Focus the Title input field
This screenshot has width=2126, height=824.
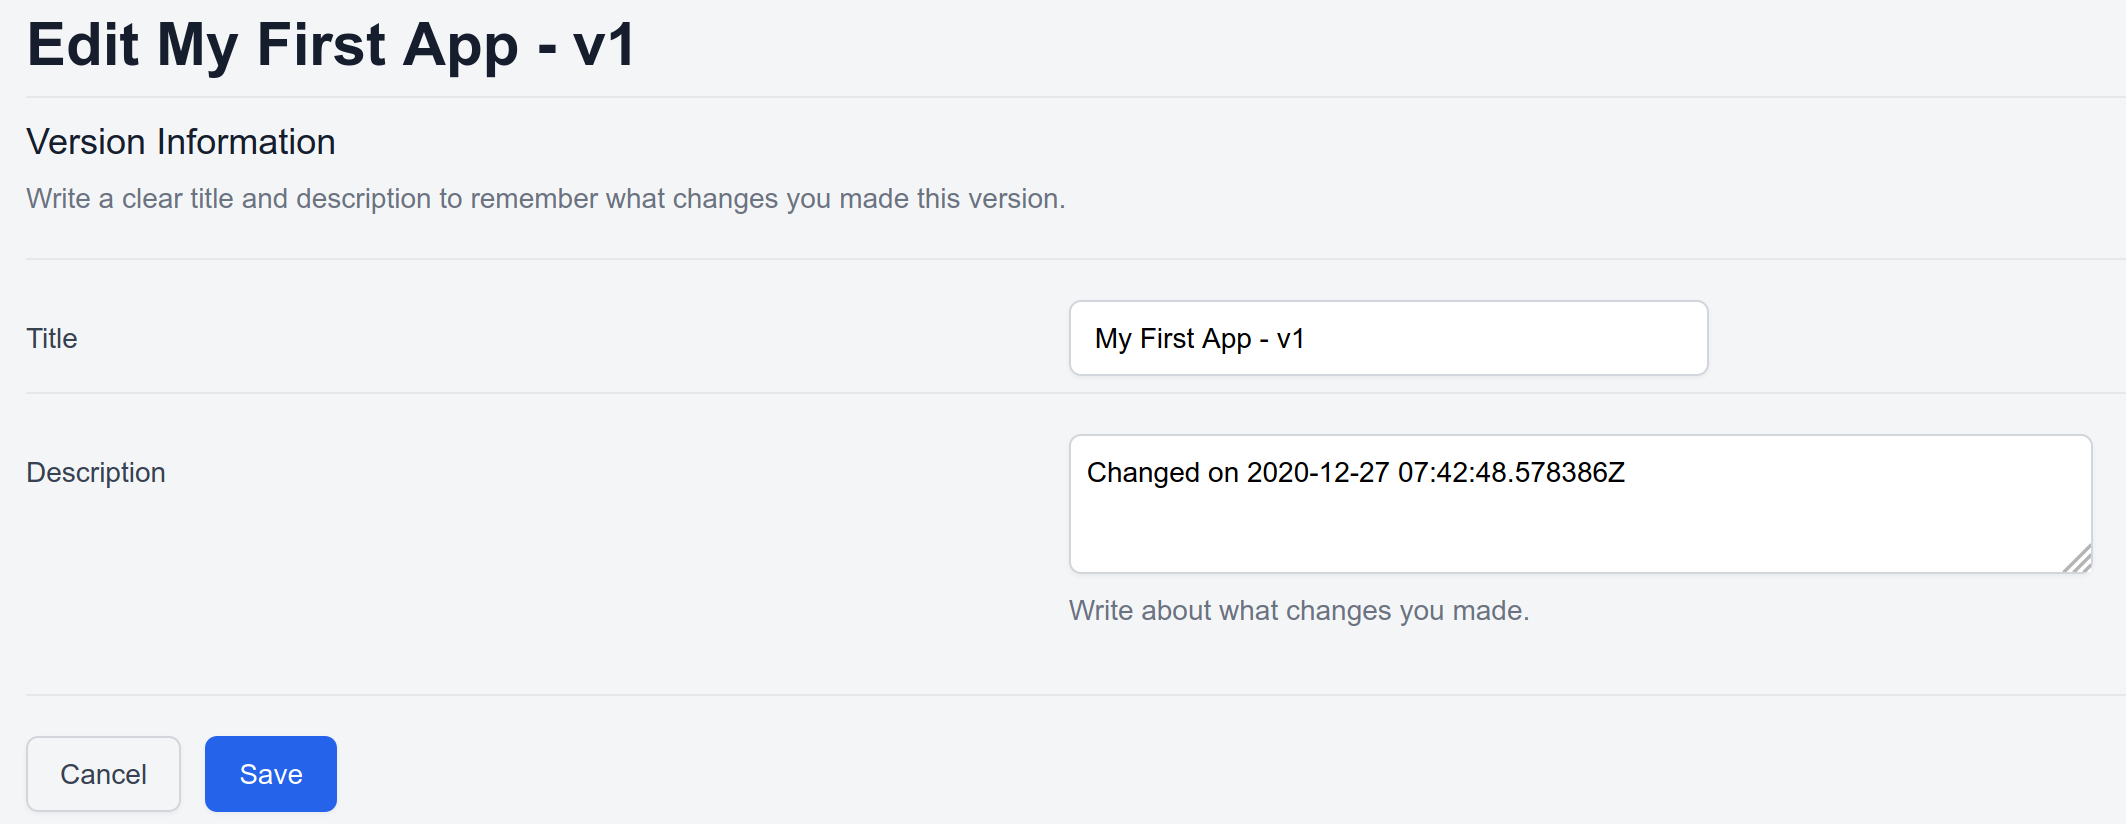coord(1388,338)
